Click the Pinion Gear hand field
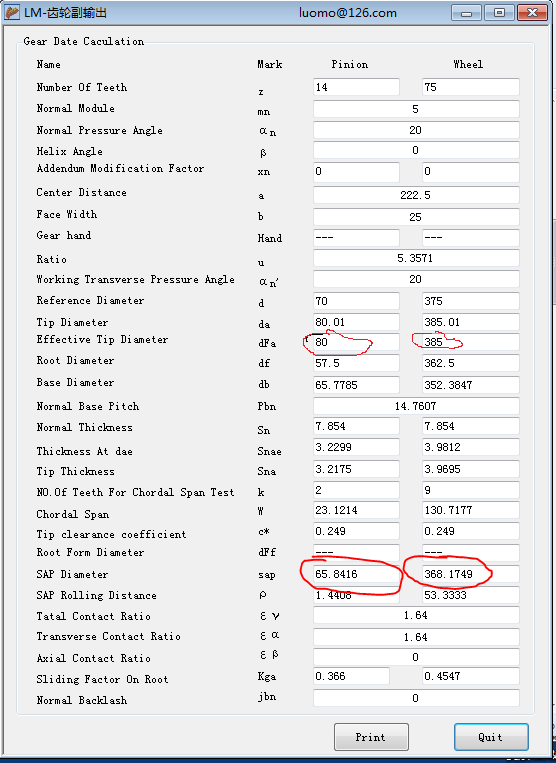Image resolution: width=556 pixels, height=763 pixels. click(356, 238)
